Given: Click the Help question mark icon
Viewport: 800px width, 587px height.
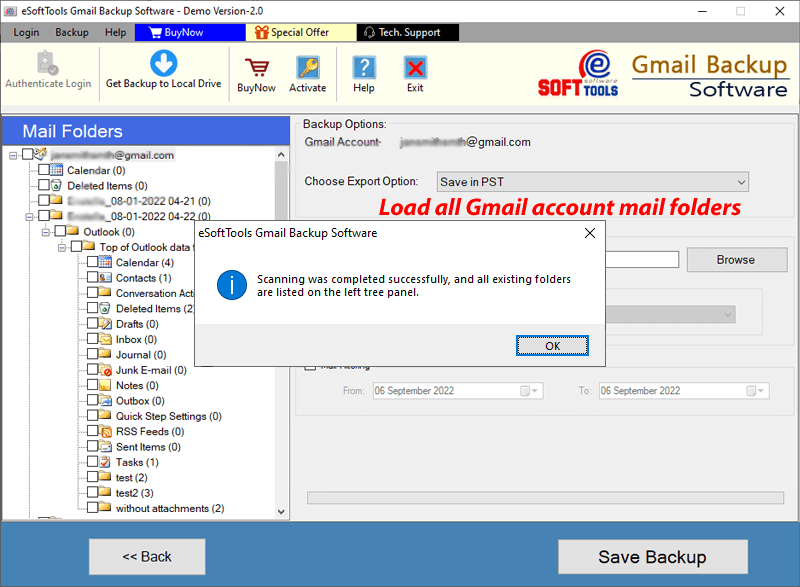Looking at the screenshot, I should pyautogui.click(x=363, y=66).
